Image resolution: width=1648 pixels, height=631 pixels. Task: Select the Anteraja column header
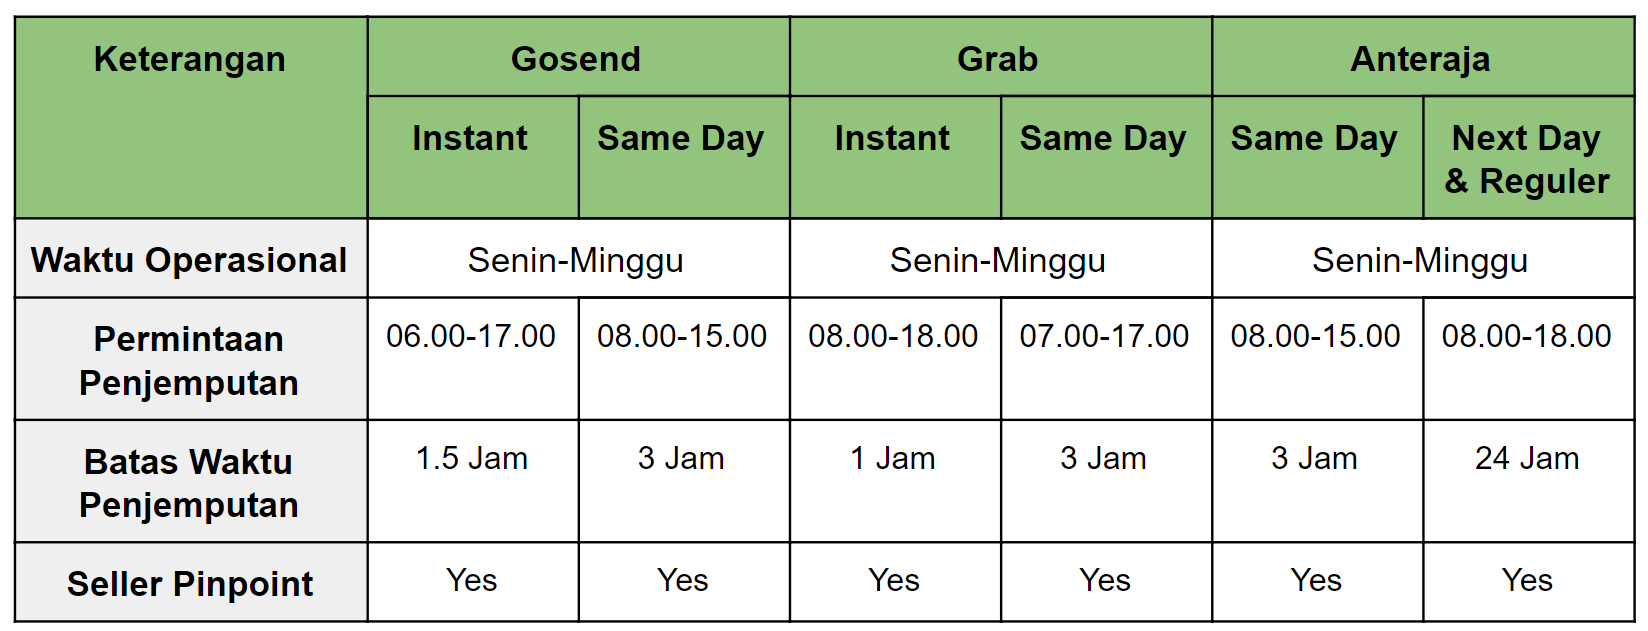[1423, 57]
